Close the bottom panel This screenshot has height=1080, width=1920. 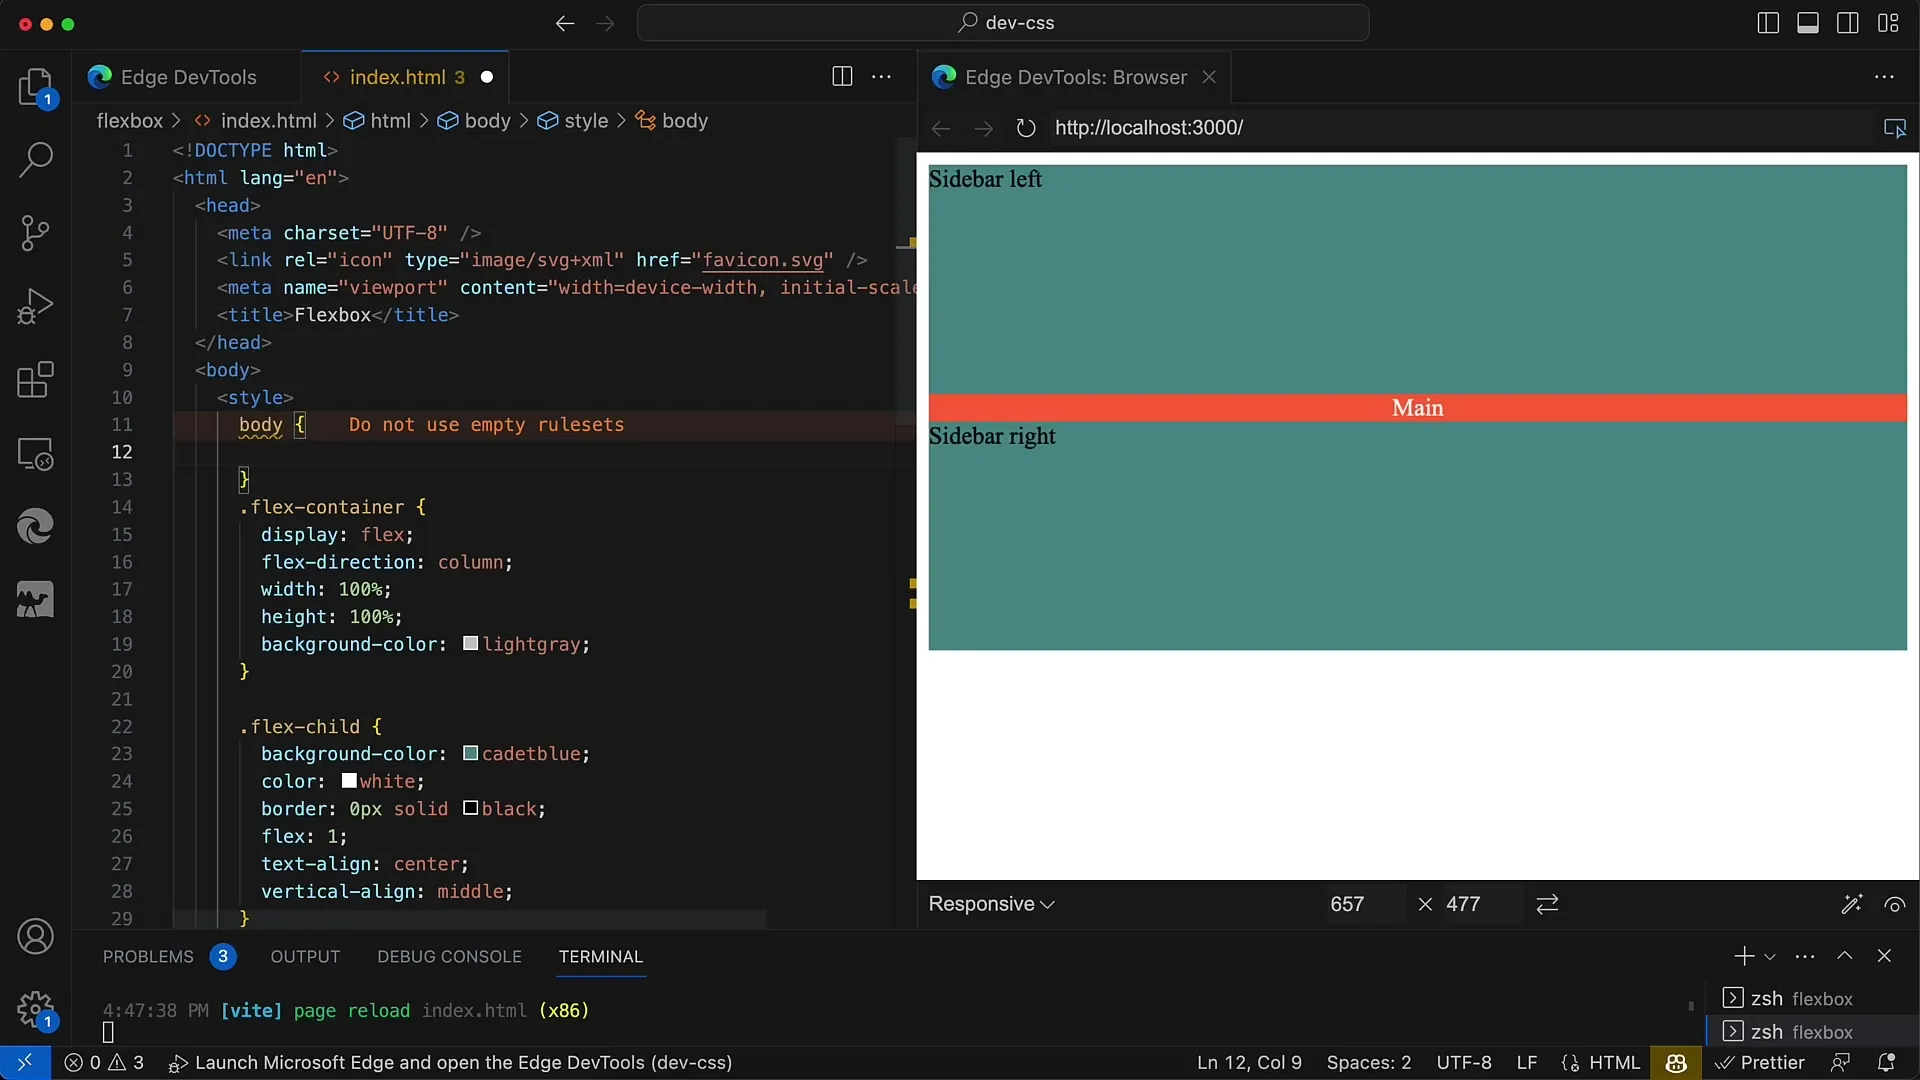(x=1885, y=957)
